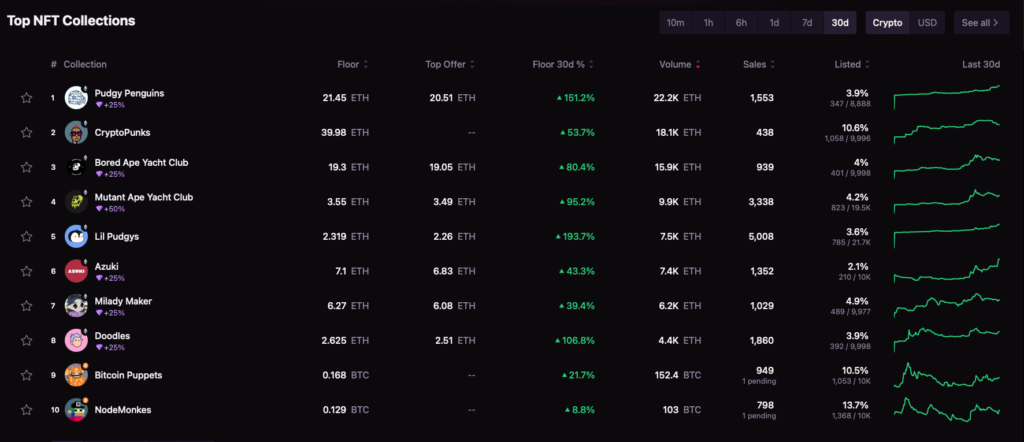Toggle the Azuki favorite star
Viewport: 1024px width, 442px height.
click(26, 271)
